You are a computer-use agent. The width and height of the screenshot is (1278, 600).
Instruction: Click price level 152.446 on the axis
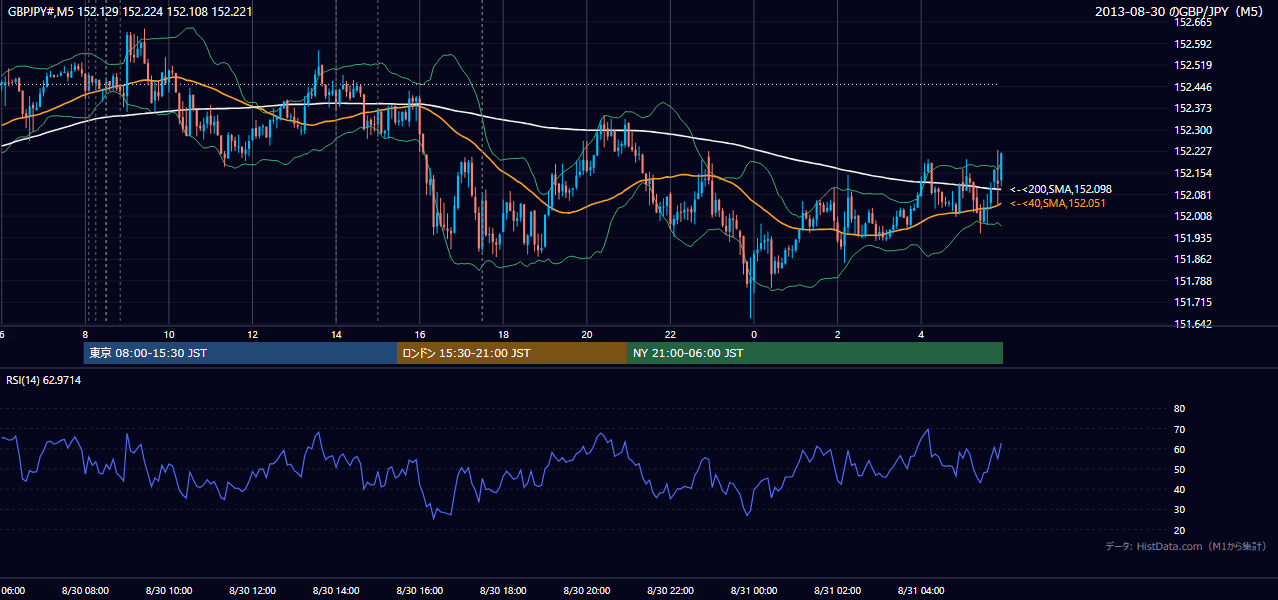1192,87
